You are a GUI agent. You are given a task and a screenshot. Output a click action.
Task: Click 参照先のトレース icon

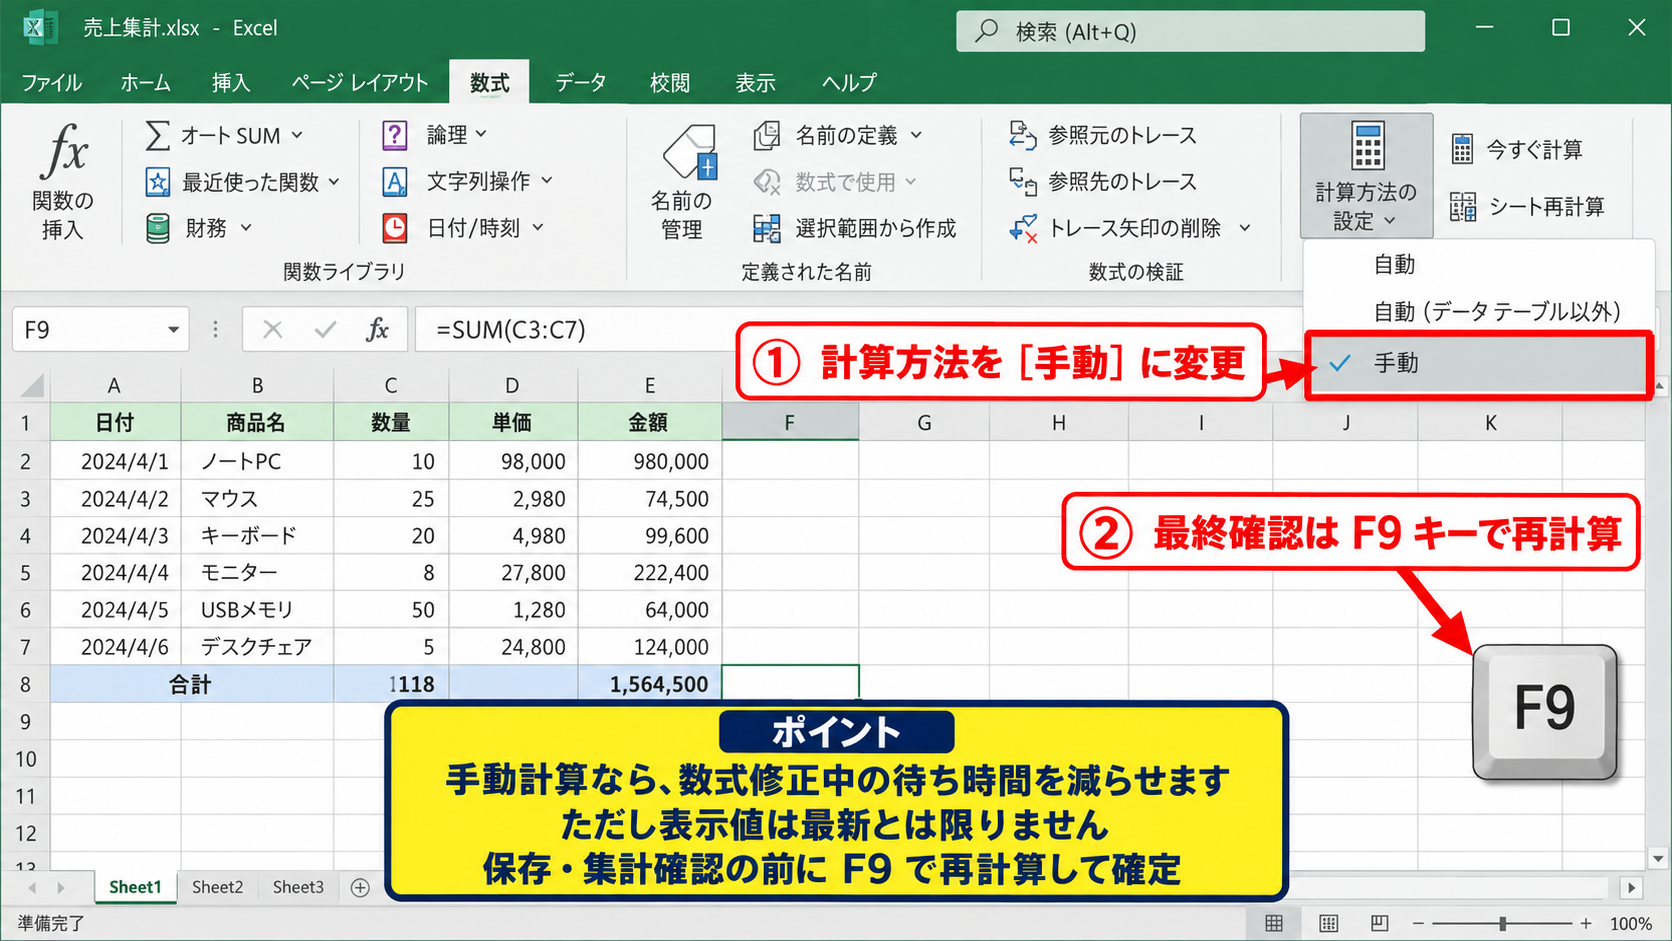(x=1023, y=182)
